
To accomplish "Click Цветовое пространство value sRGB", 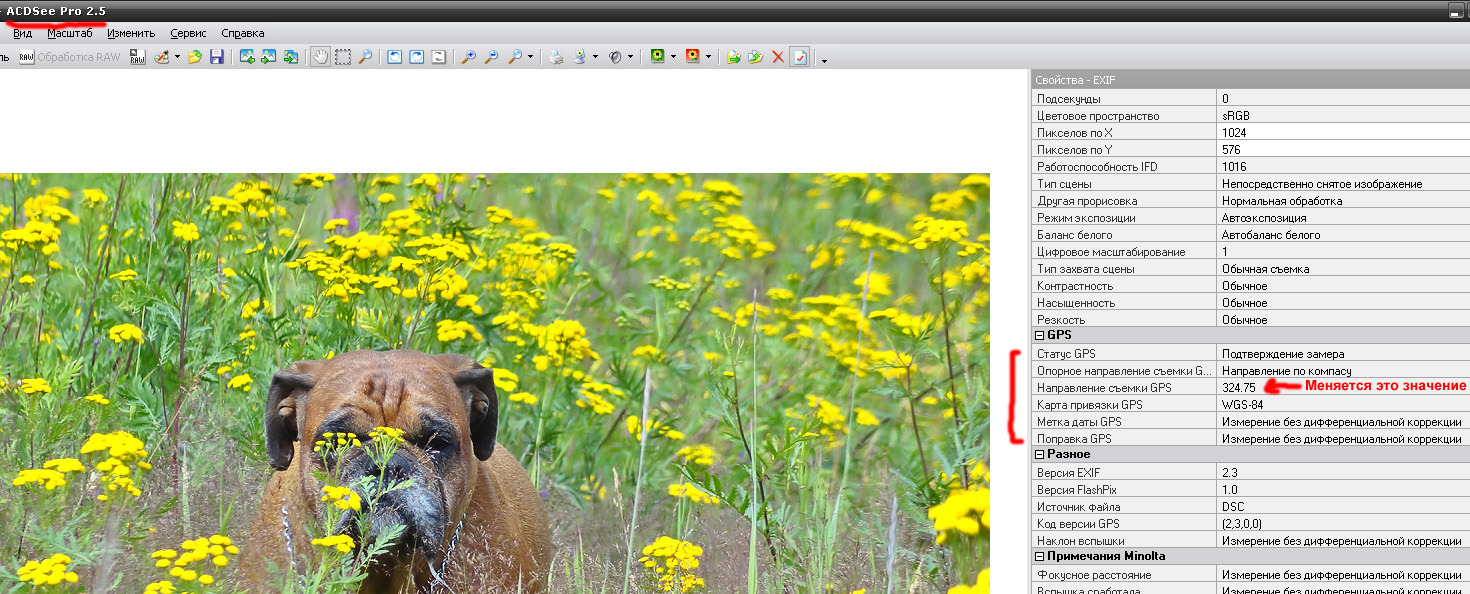I will point(1236,115).
